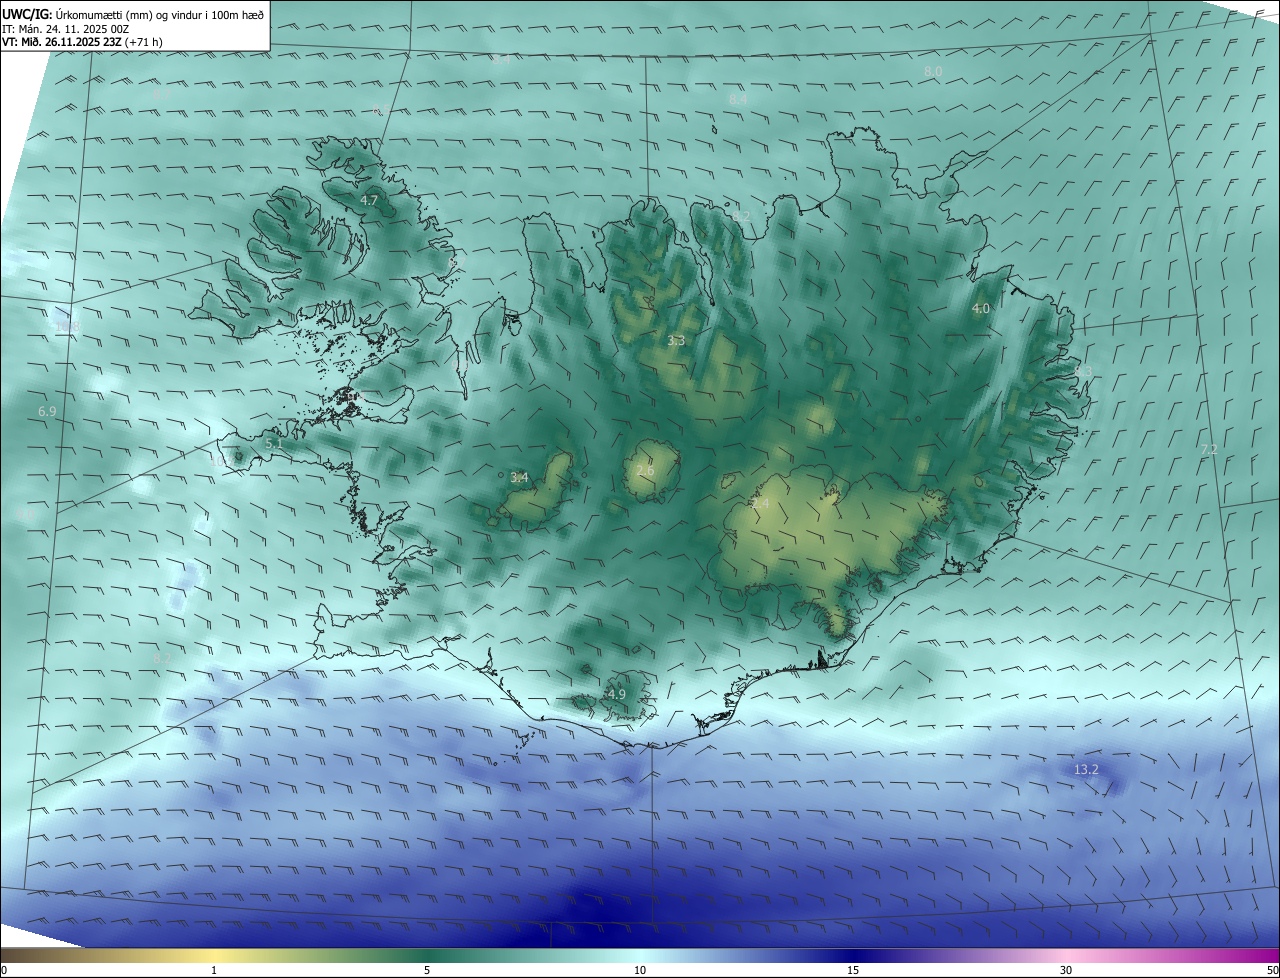Click the initial time line 'IT: Mán. 24. 11. 2025 00Z'
The image size is (1280, 978).
point(64,29)
